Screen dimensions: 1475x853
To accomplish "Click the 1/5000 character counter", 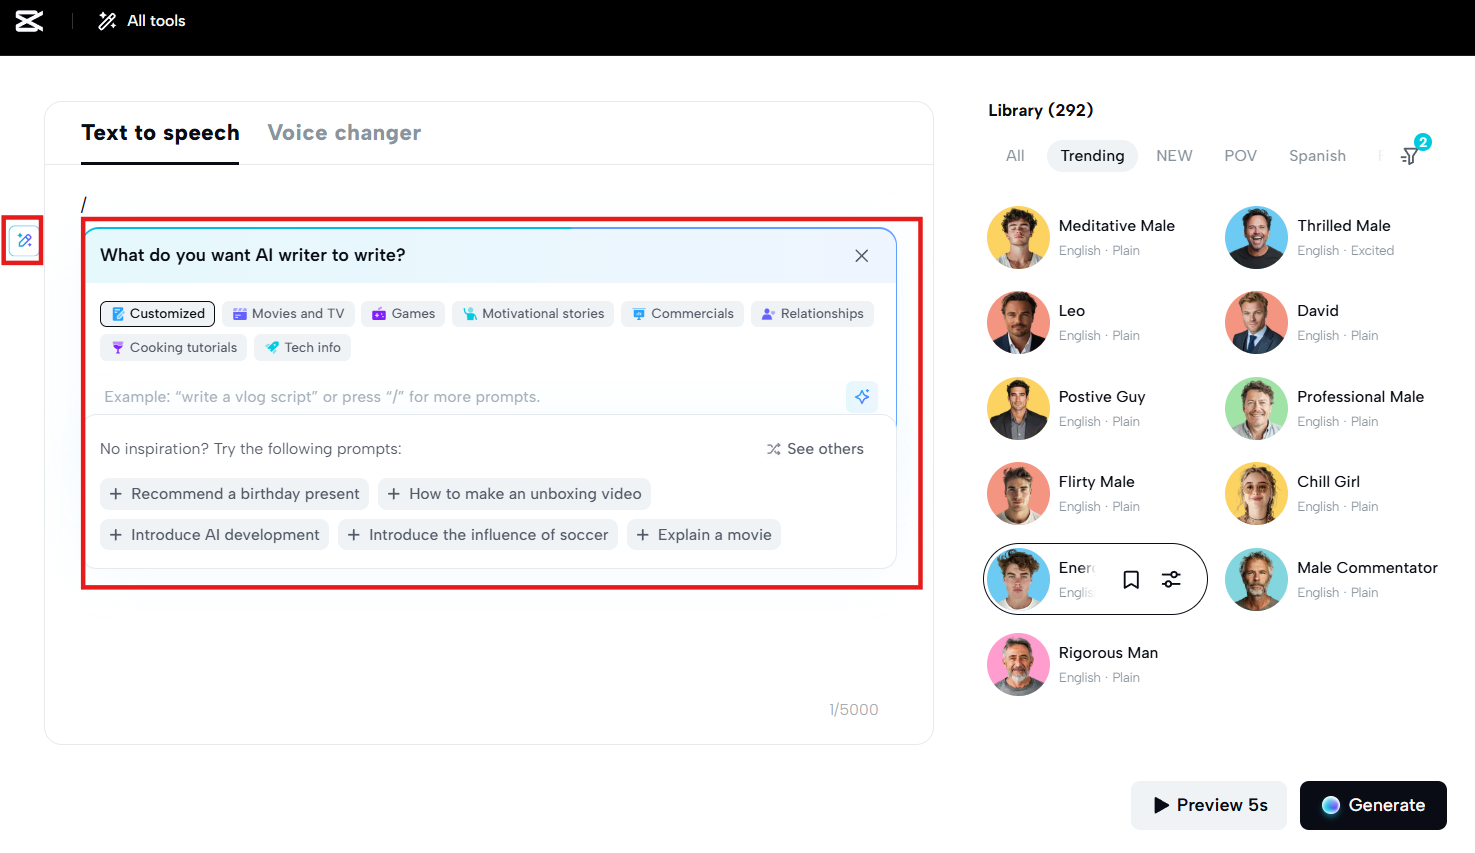I will coord(853,710).
